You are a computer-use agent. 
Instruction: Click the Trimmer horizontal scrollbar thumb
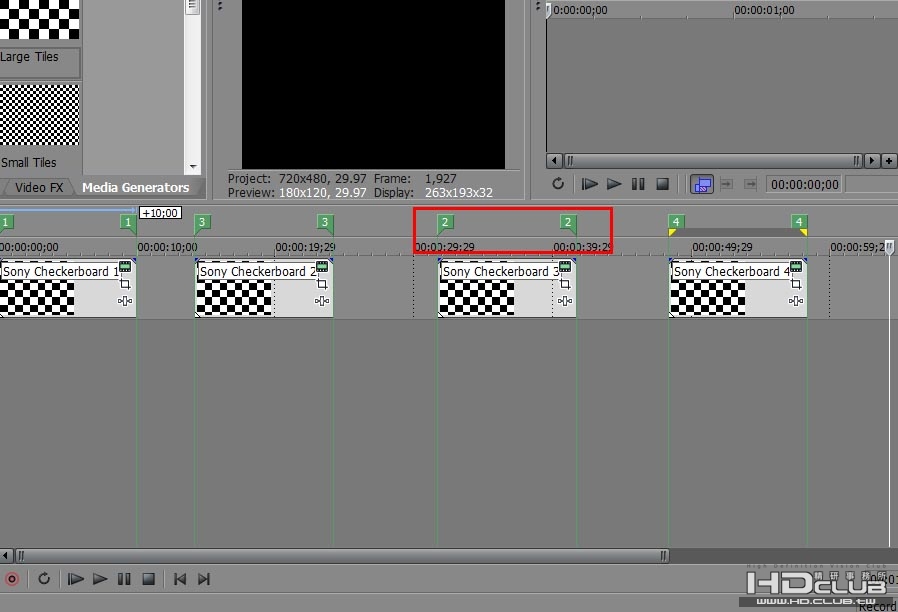point(713,161)
